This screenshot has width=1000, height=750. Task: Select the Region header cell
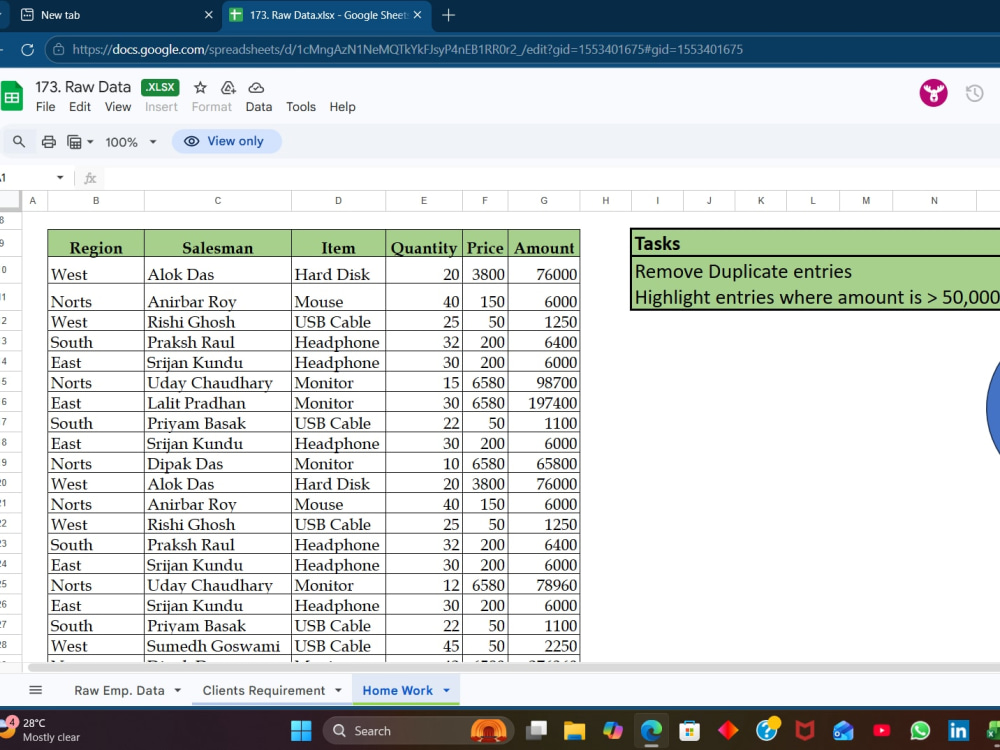point(96,244)
